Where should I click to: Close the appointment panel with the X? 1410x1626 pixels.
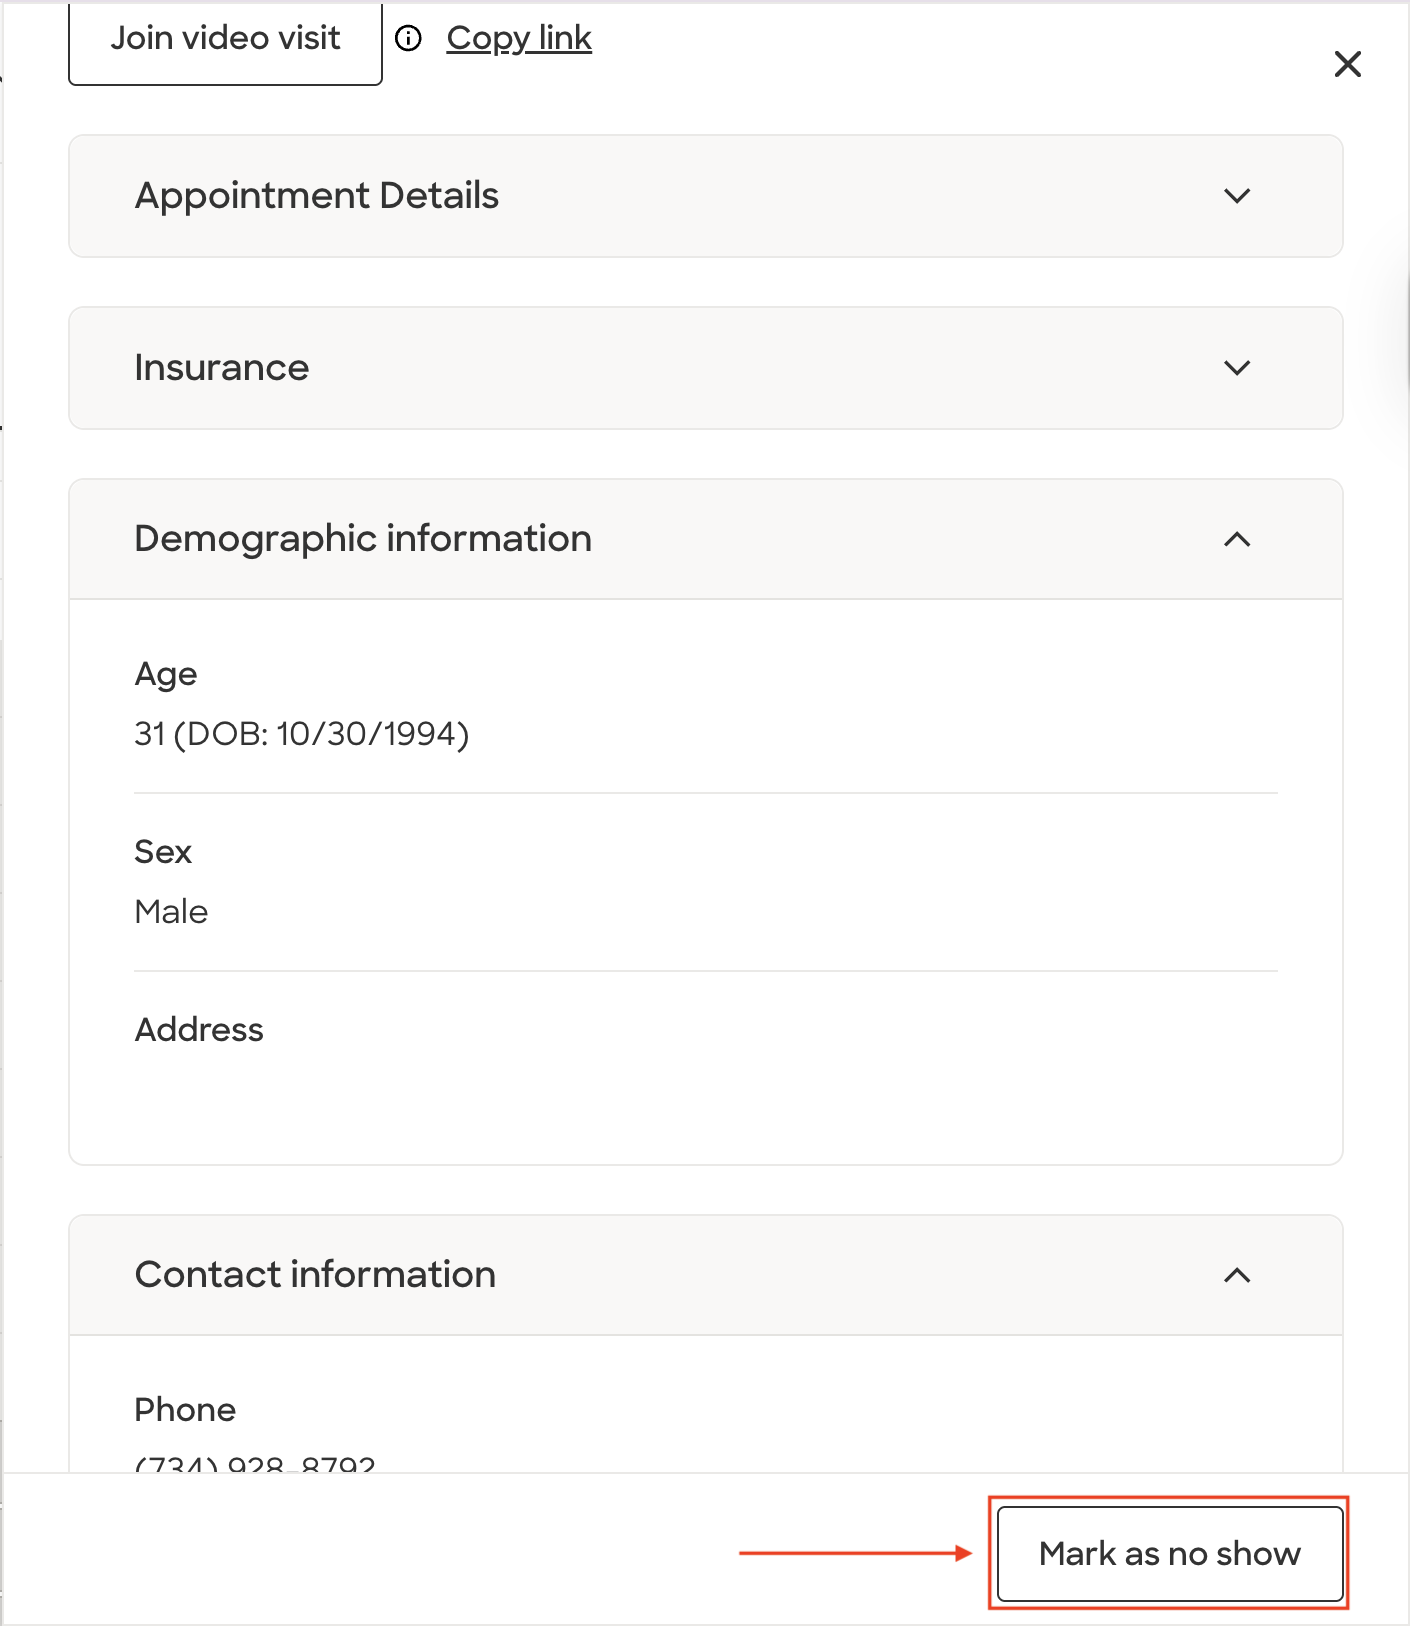click(x=1347, y=64)
